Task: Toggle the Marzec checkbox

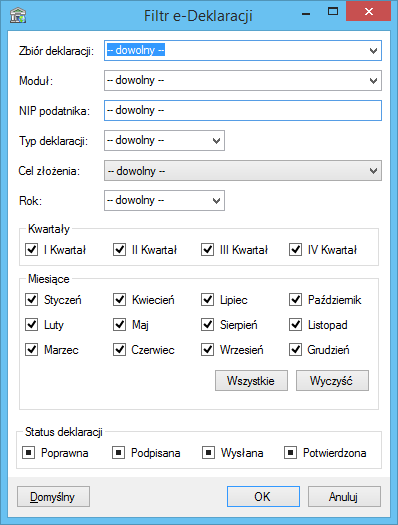Action: 31,350
